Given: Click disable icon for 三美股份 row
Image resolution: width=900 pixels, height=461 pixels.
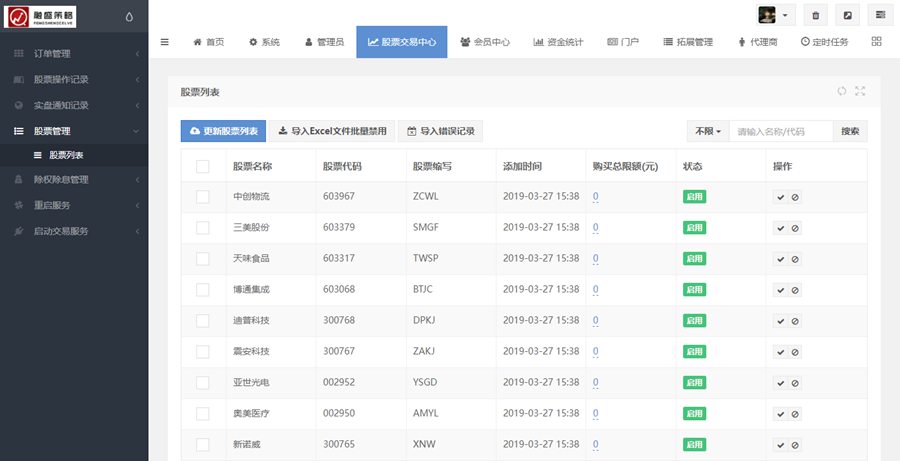Looking at the screenshot, I should (795, 228).
